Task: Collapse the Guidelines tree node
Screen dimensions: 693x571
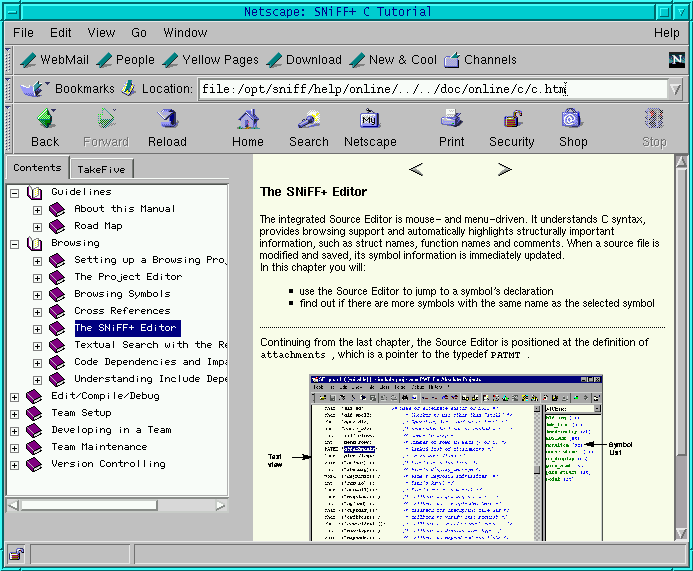Action: point(15,192)
